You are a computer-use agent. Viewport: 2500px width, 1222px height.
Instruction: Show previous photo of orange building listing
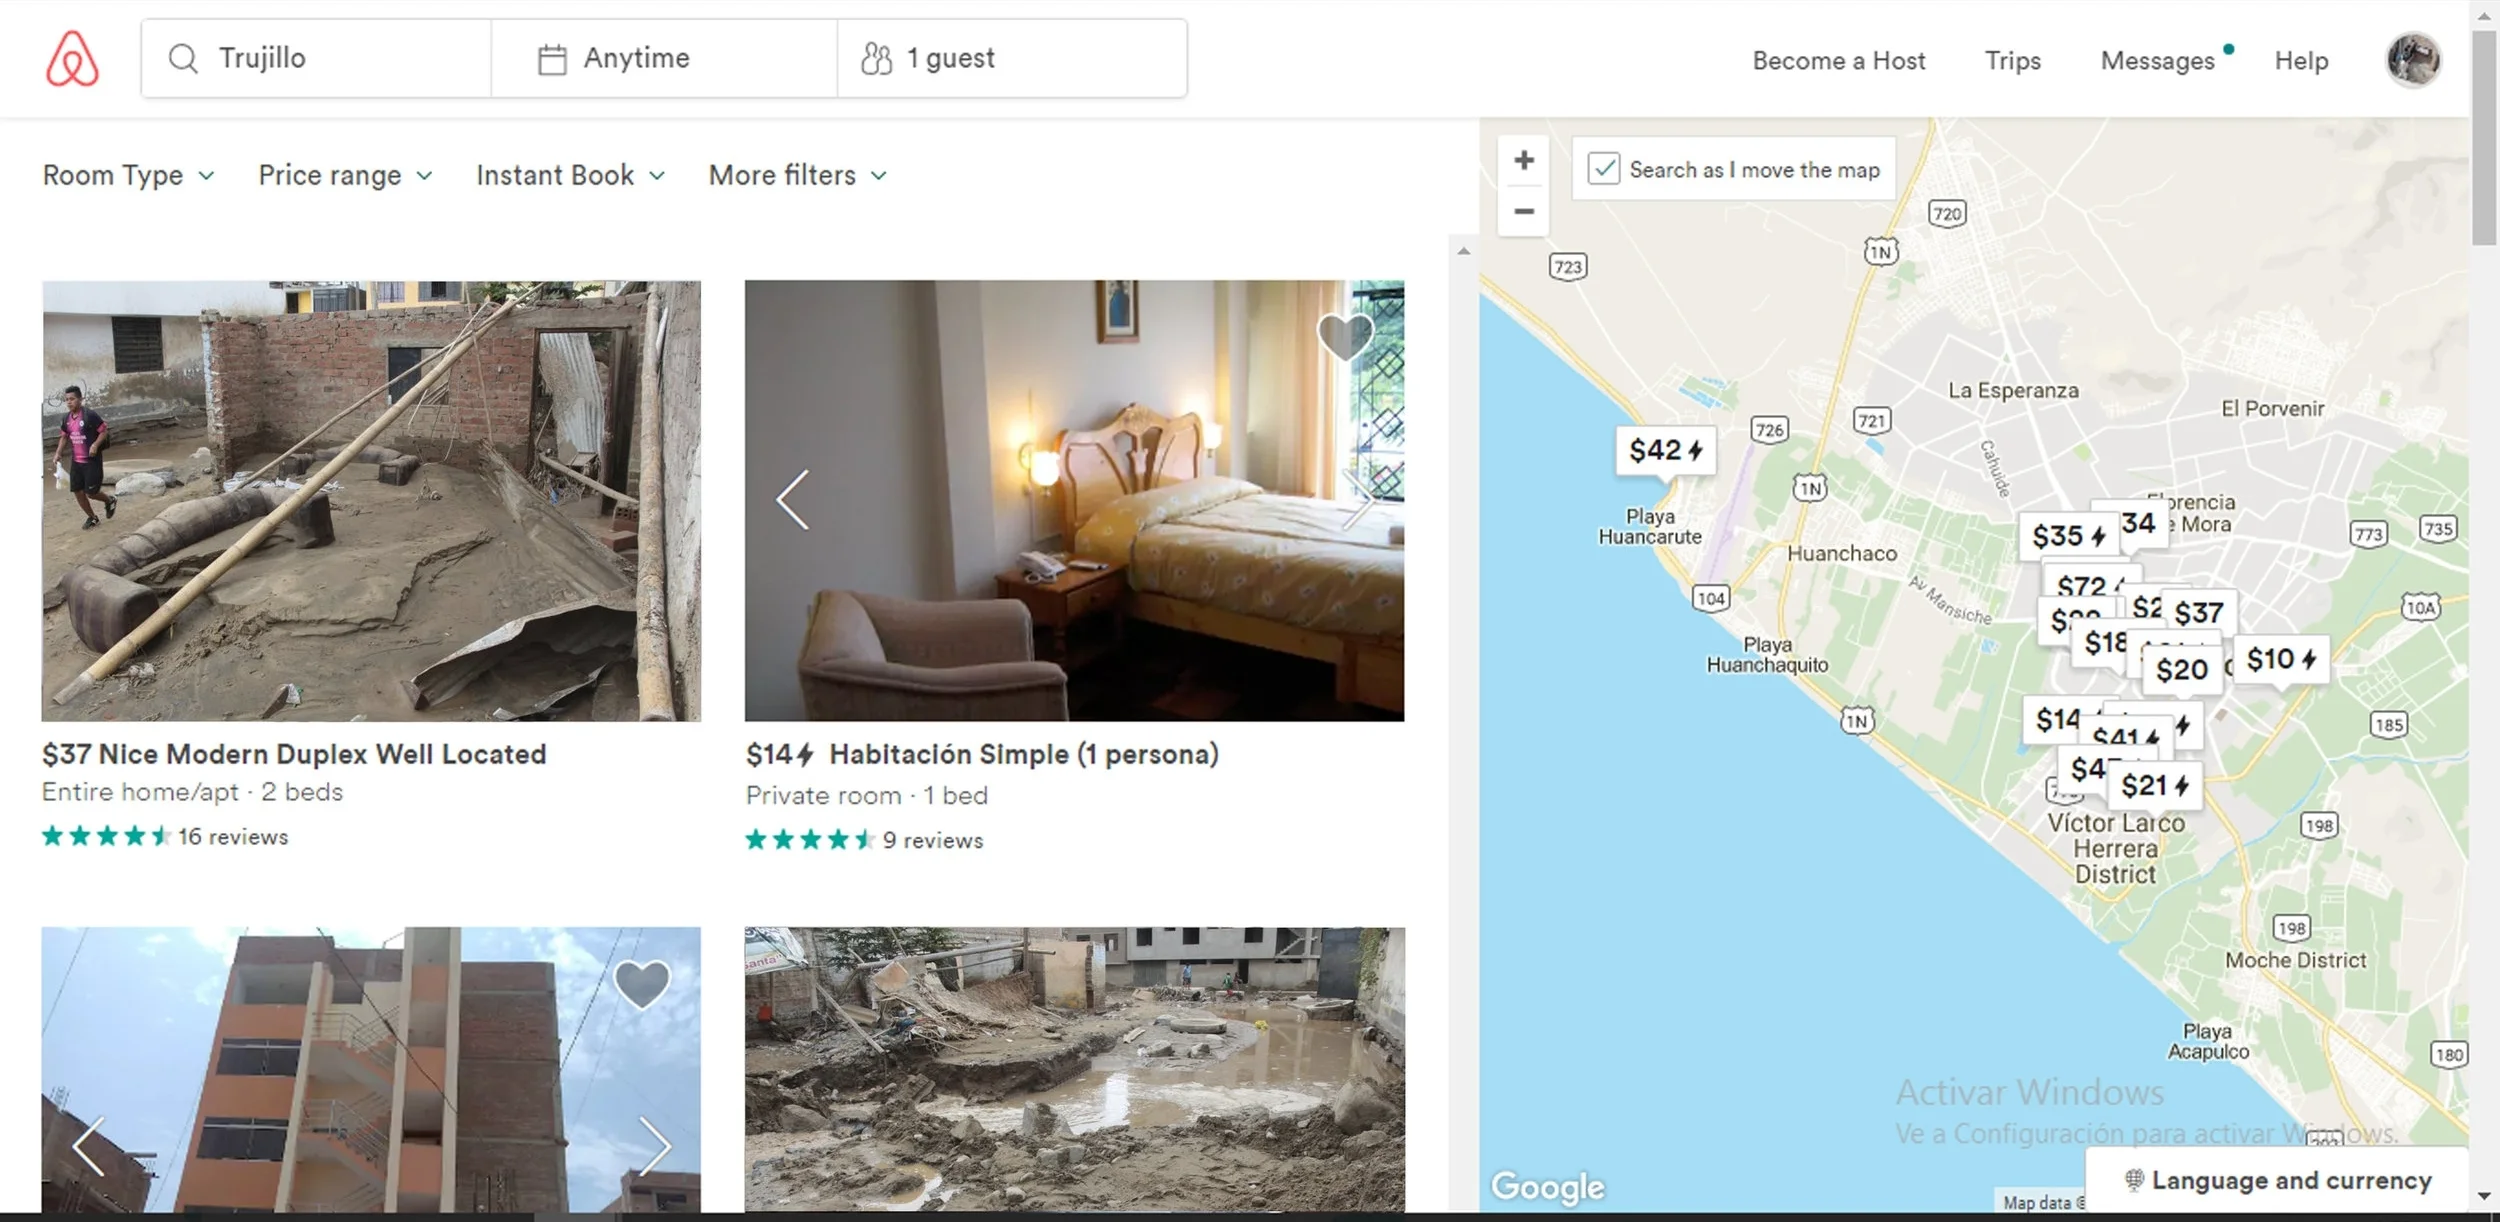click(88, 1145)
